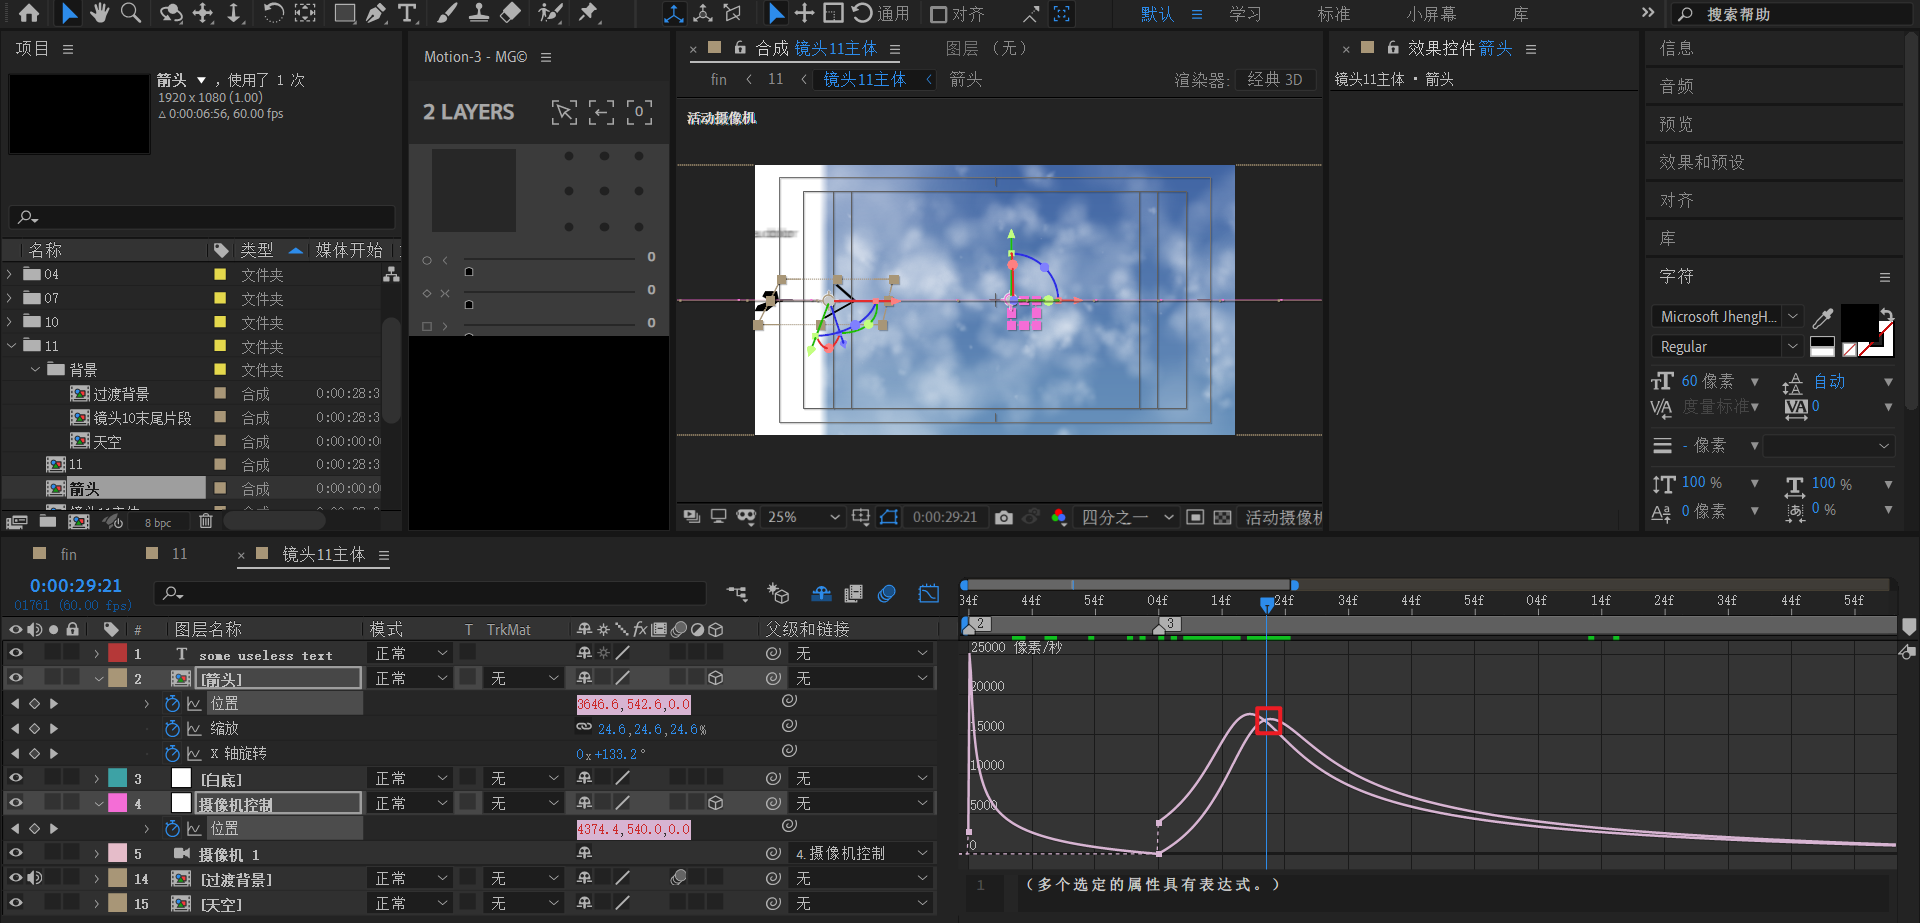Screen dimensions: 1920x923
Task: Select the Rectangle shape tool
Action: point(344,13)
